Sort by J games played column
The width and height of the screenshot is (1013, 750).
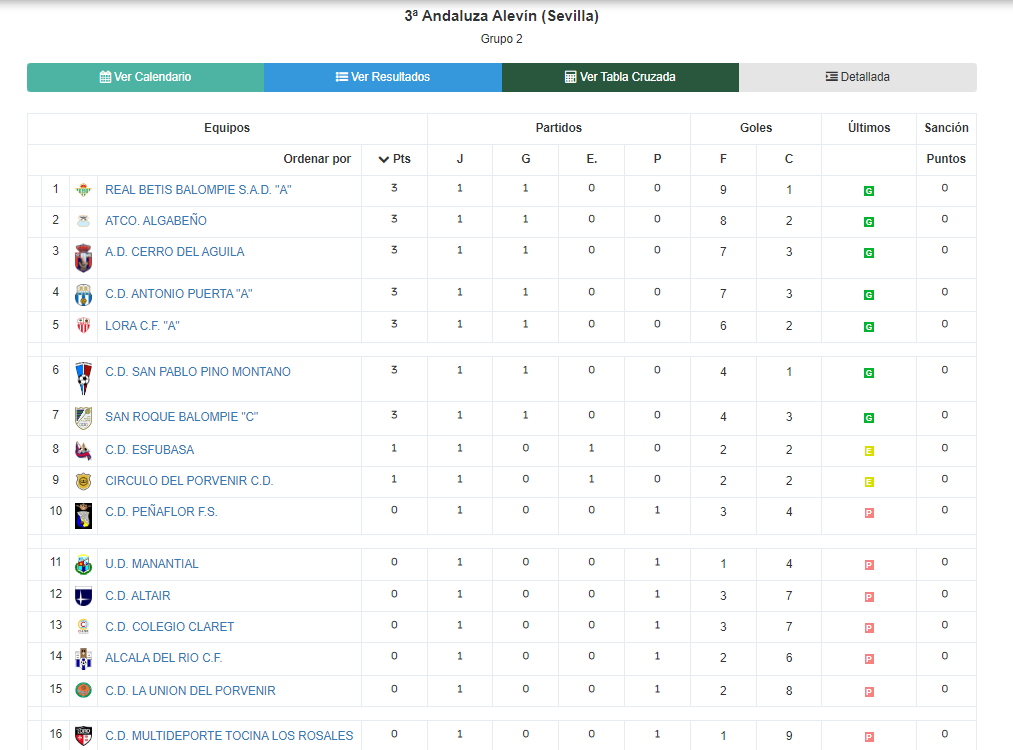tap(460, 159)
